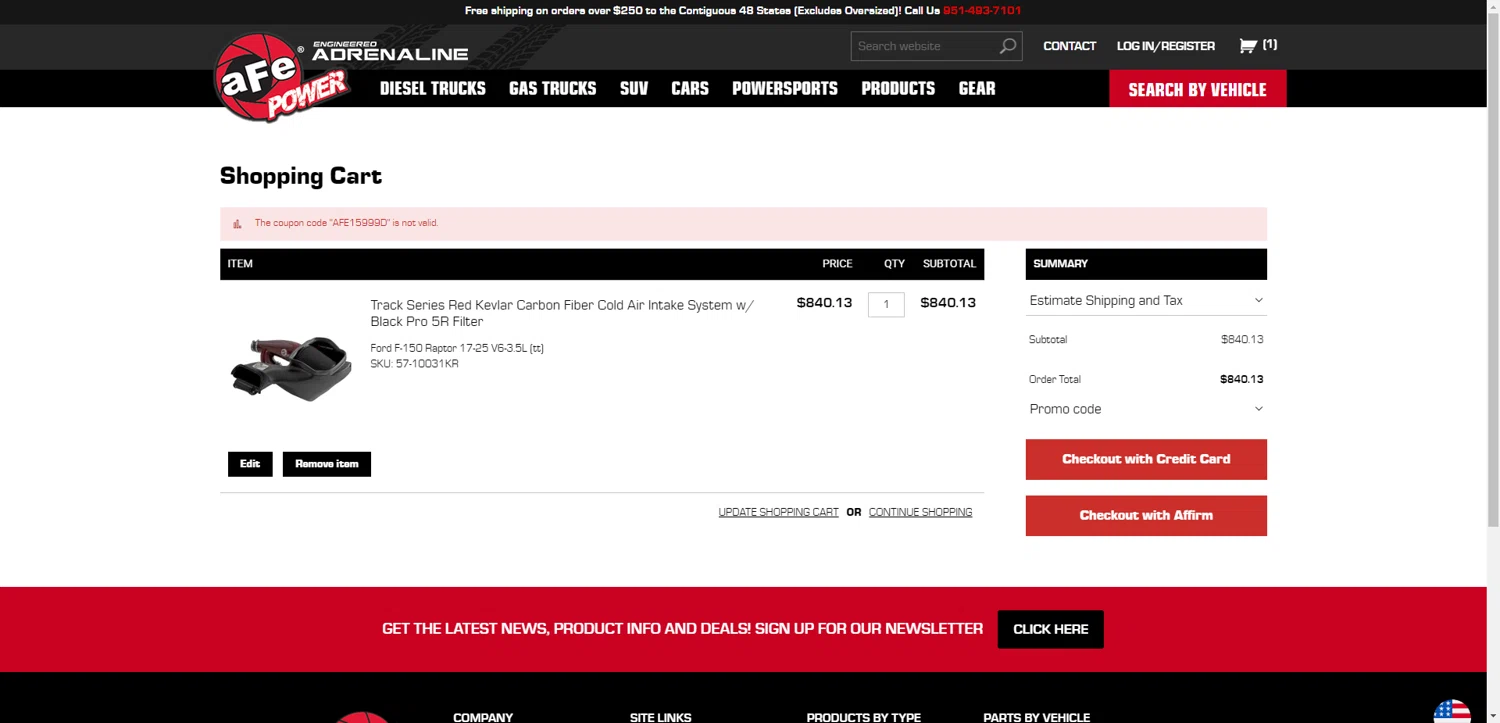1500x723 pixels.
Task: Click the footer Parts By Vehicle heading
Action: [1036, 717]
